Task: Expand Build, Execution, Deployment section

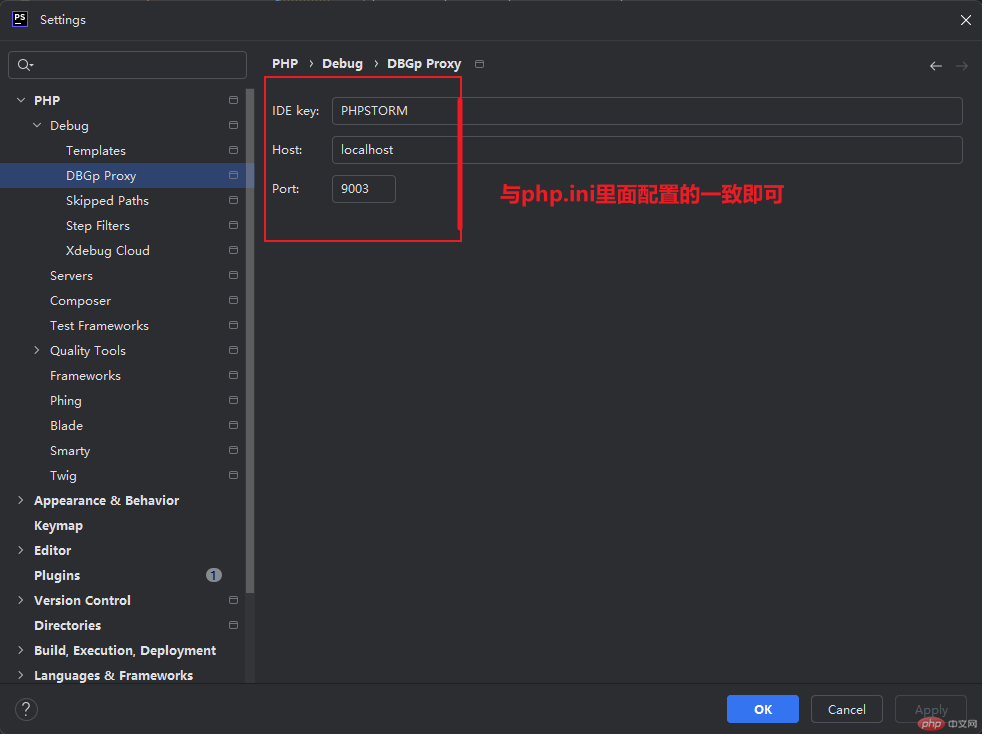Action: pos(21,650)
